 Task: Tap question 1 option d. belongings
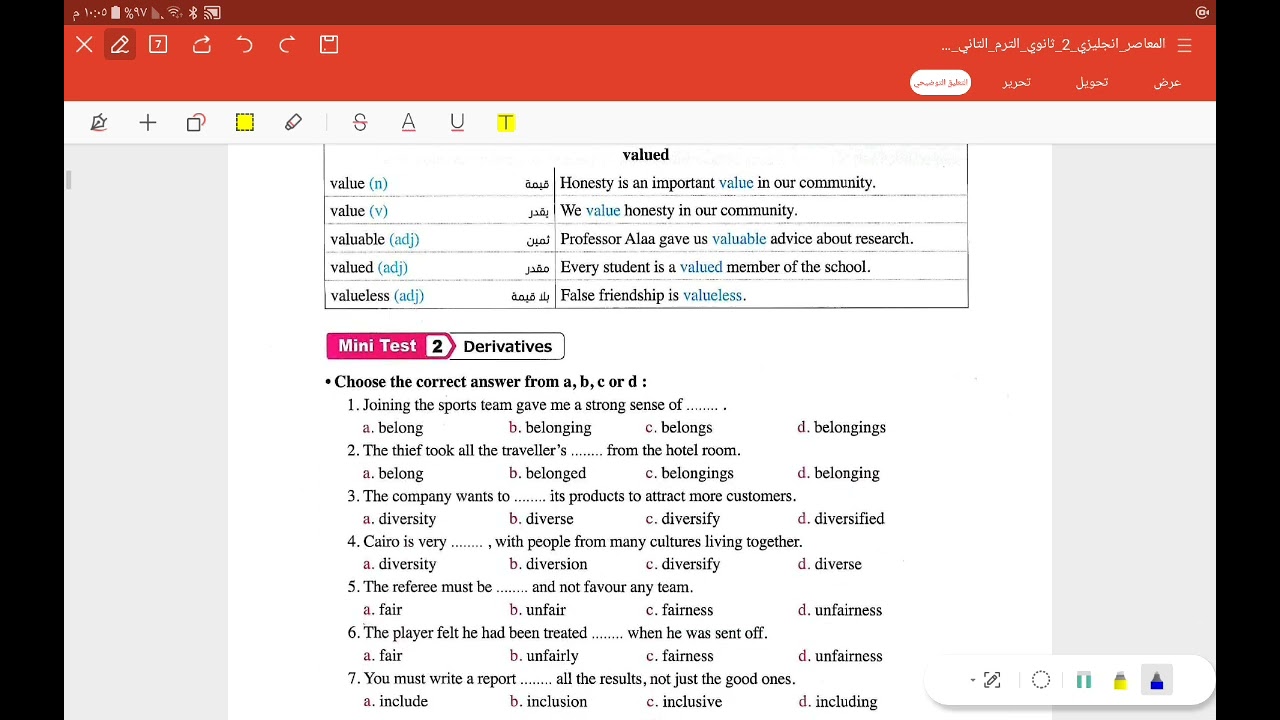(x=841, y=427)
